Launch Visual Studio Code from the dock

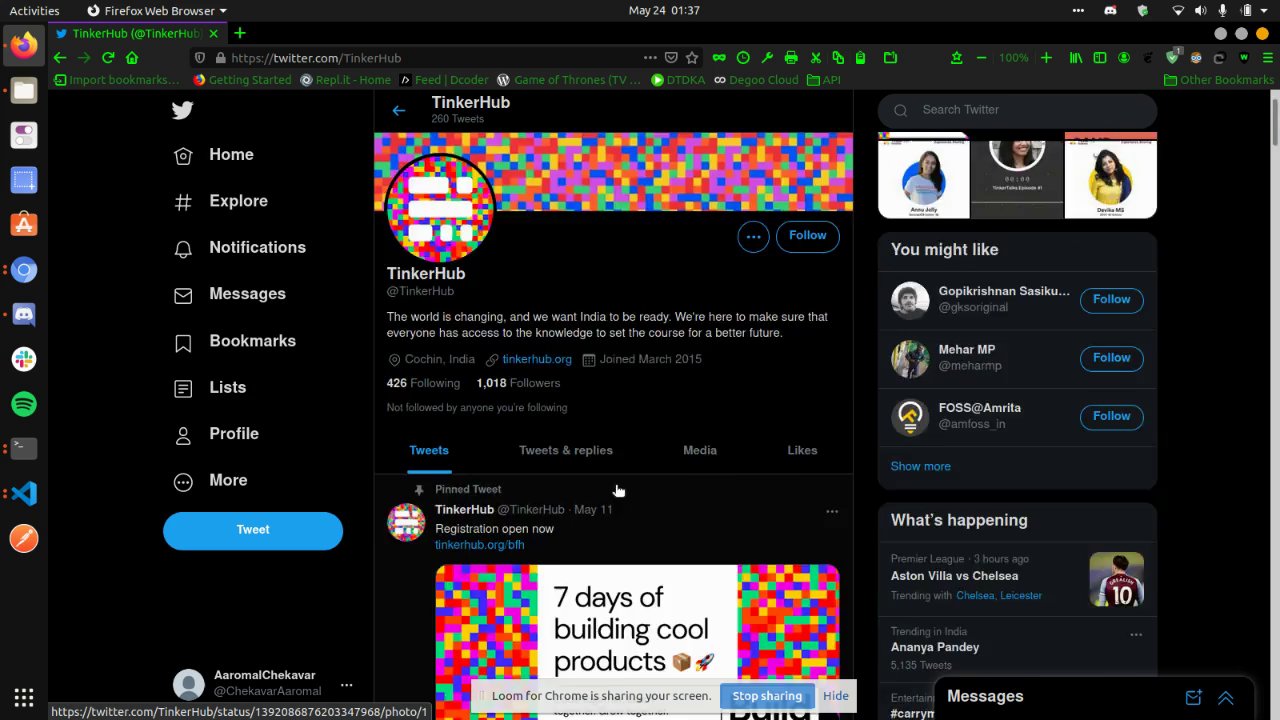coord(24,493)
